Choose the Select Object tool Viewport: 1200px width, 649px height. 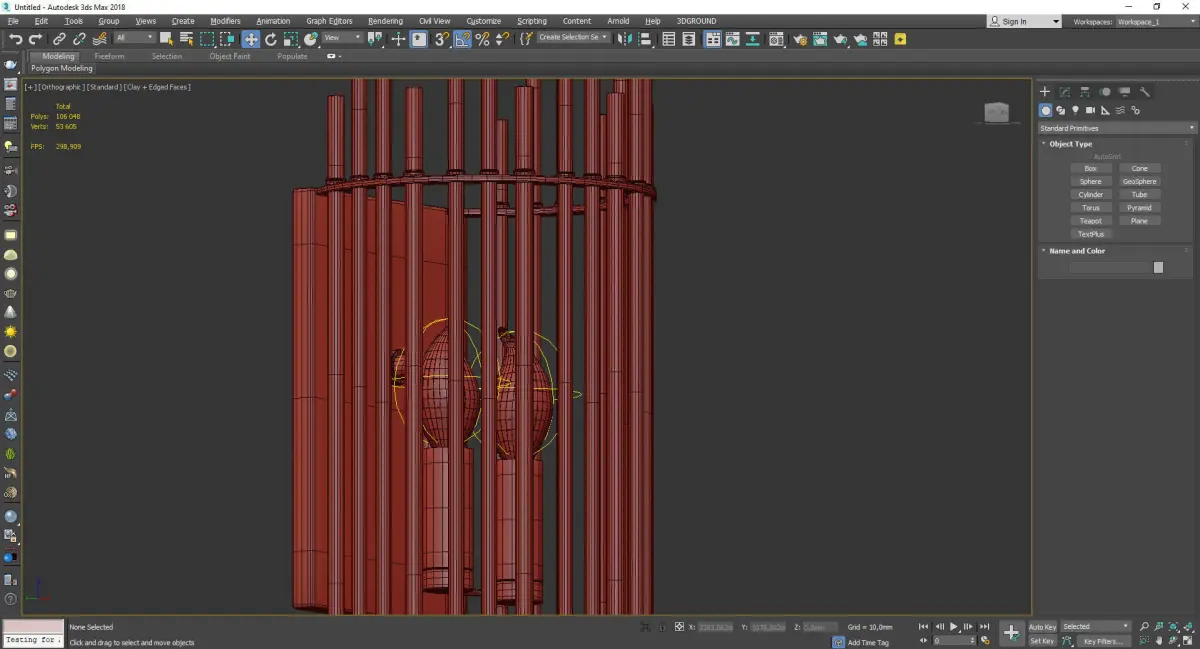tap(166, 39)
